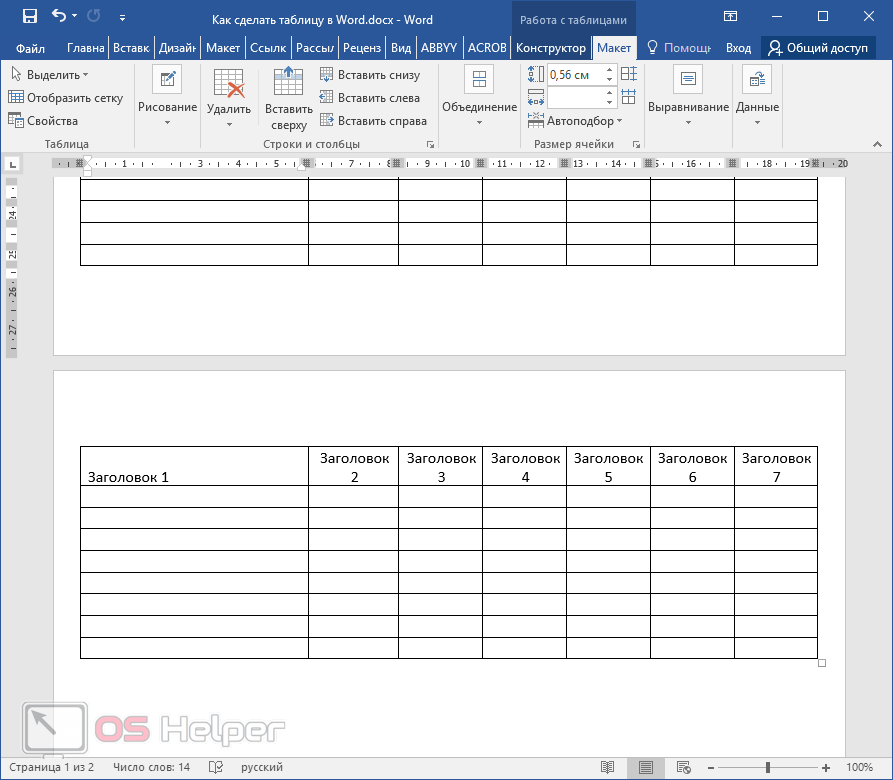Click the Save icon in title bar
The image size is (893, 780).
pyautogui.click(x=29, y=16)
